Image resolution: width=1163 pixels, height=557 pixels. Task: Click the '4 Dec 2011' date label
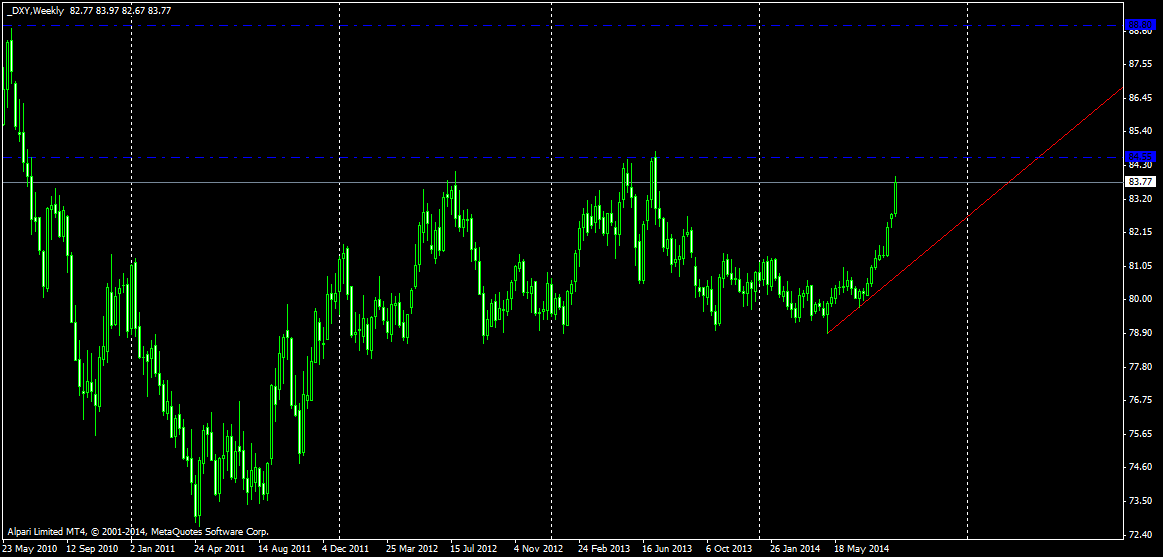click(345, 550)
